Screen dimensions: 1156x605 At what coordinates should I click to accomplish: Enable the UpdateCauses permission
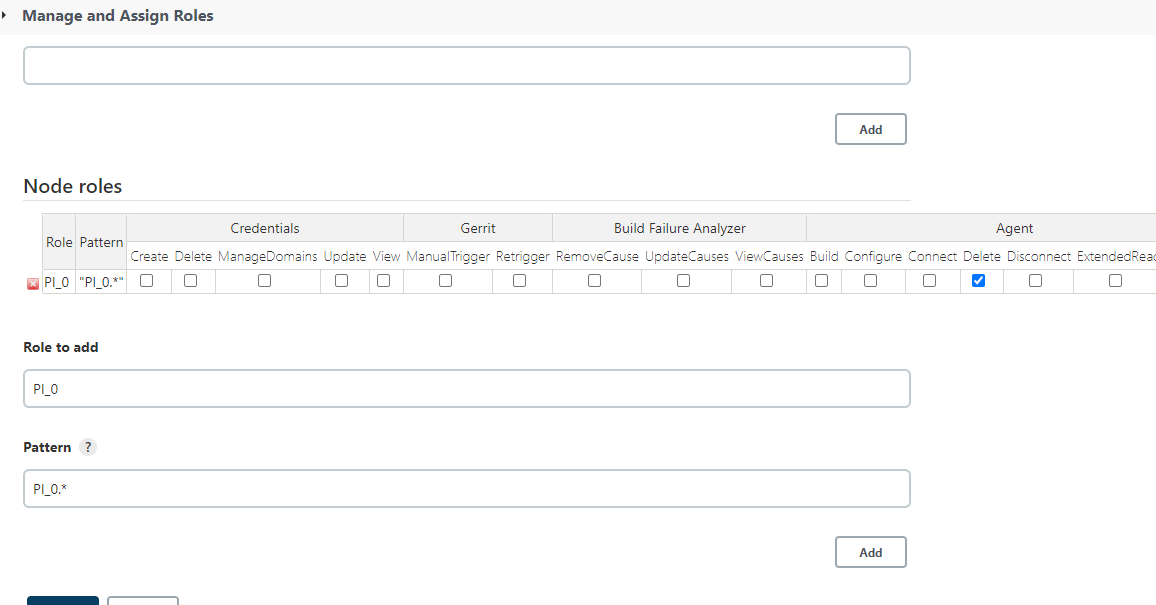tap(684, 281)
